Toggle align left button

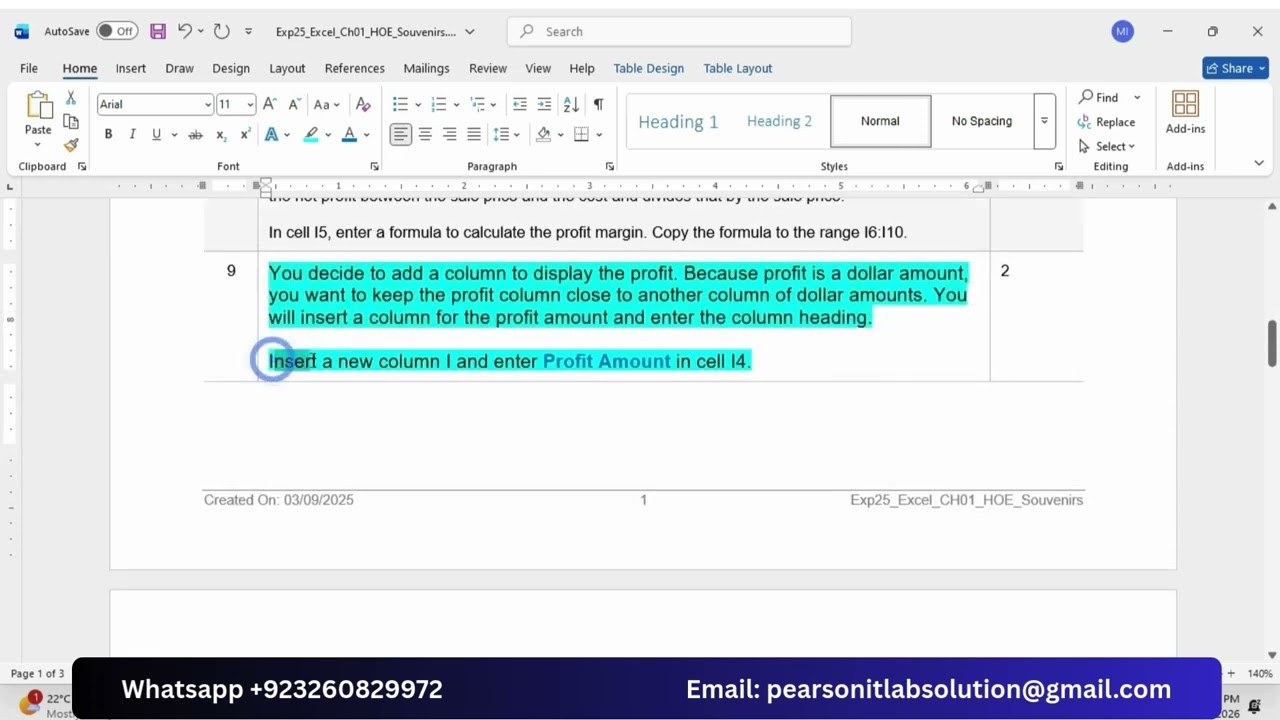(400, 134)
